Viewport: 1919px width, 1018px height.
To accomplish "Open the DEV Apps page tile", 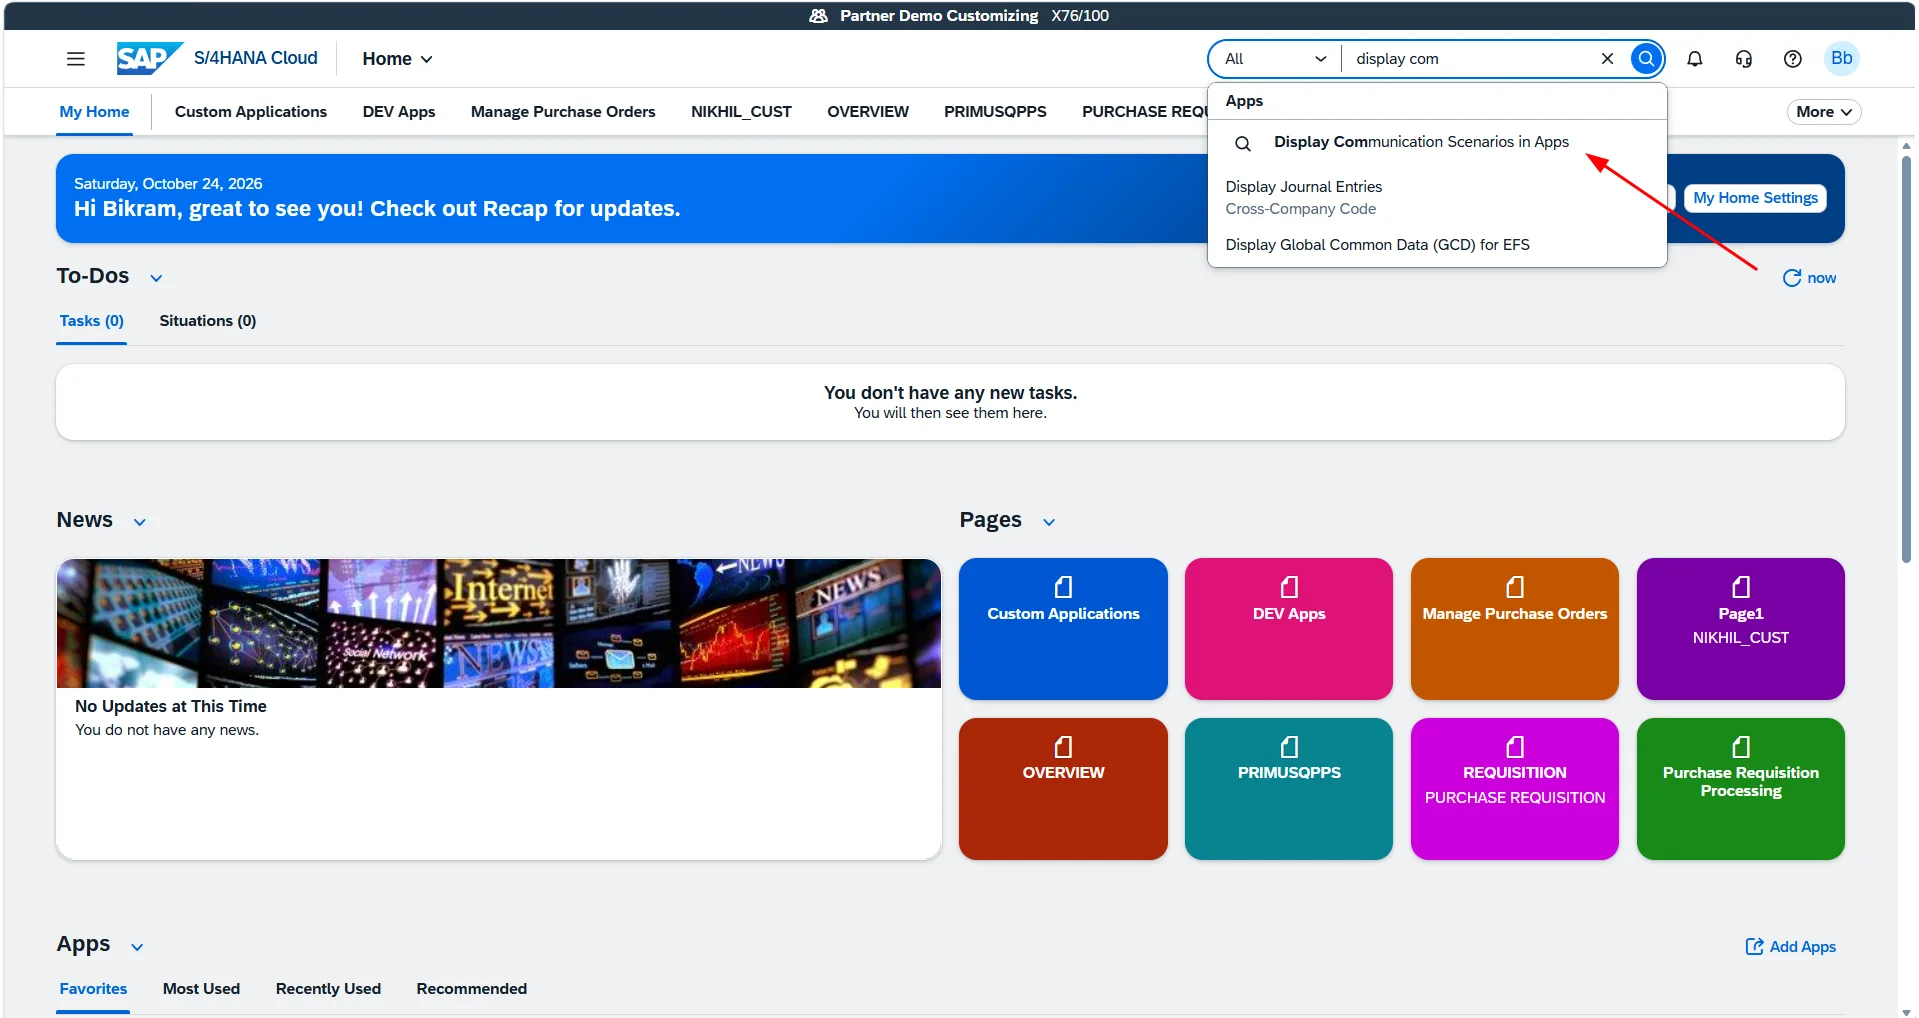I will click(x=1288, y=629).
